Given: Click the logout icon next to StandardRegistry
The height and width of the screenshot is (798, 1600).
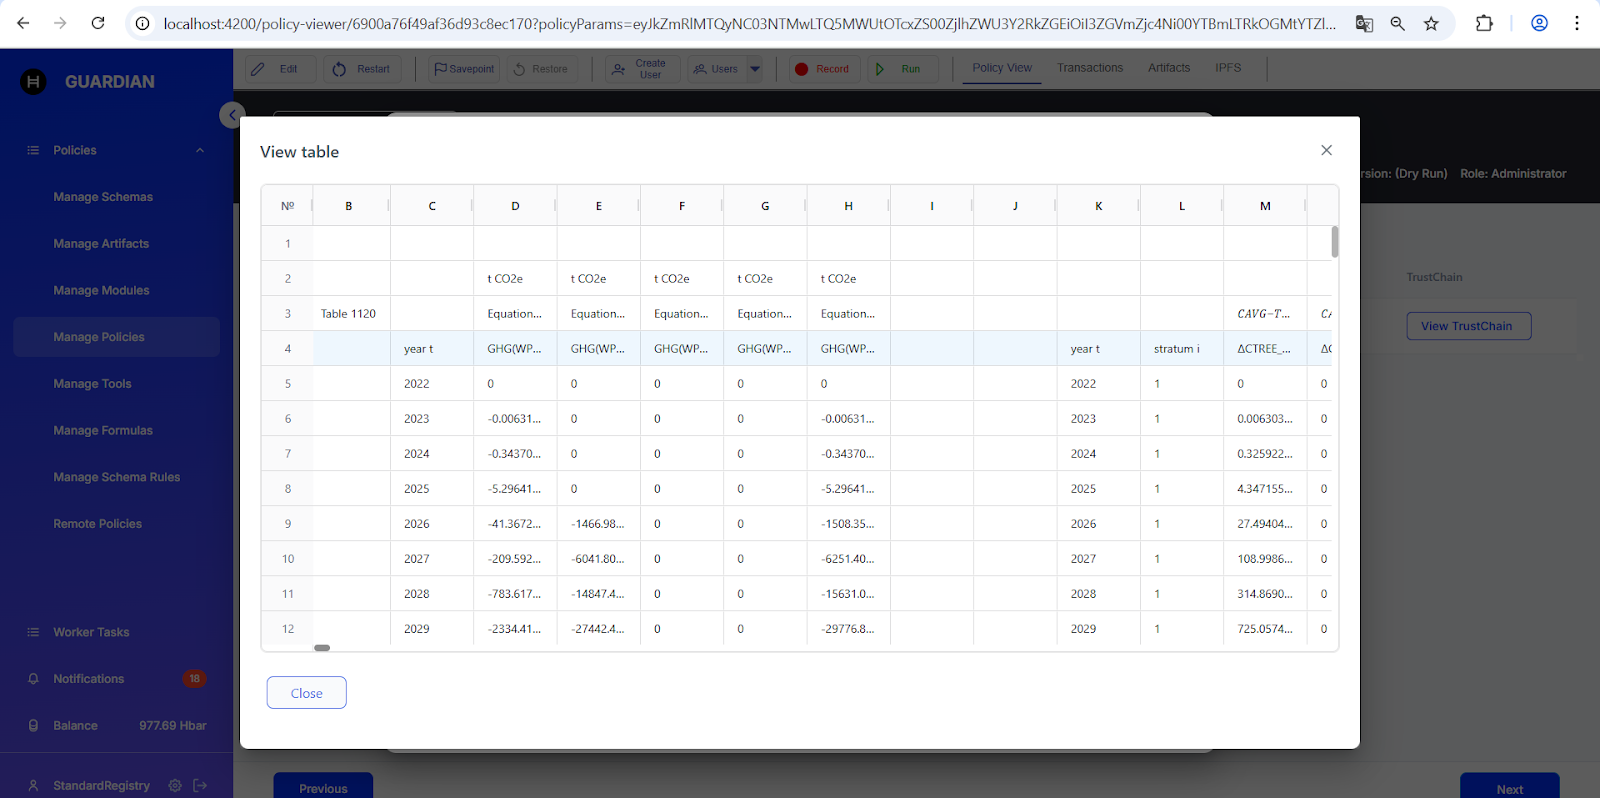Looking at the screenshot, I should tap(200, 785).
